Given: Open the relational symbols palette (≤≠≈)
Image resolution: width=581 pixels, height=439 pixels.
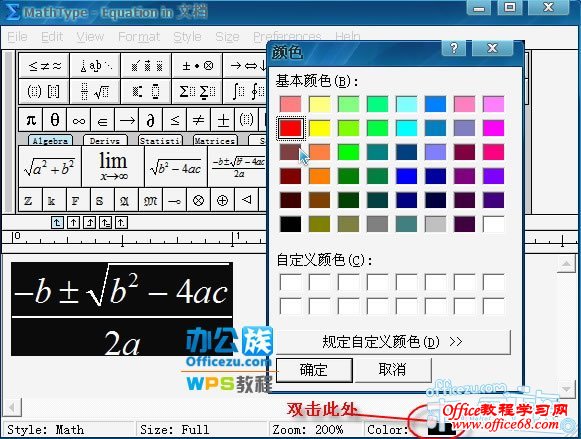Looking at the screenshot, I should 44,66.
